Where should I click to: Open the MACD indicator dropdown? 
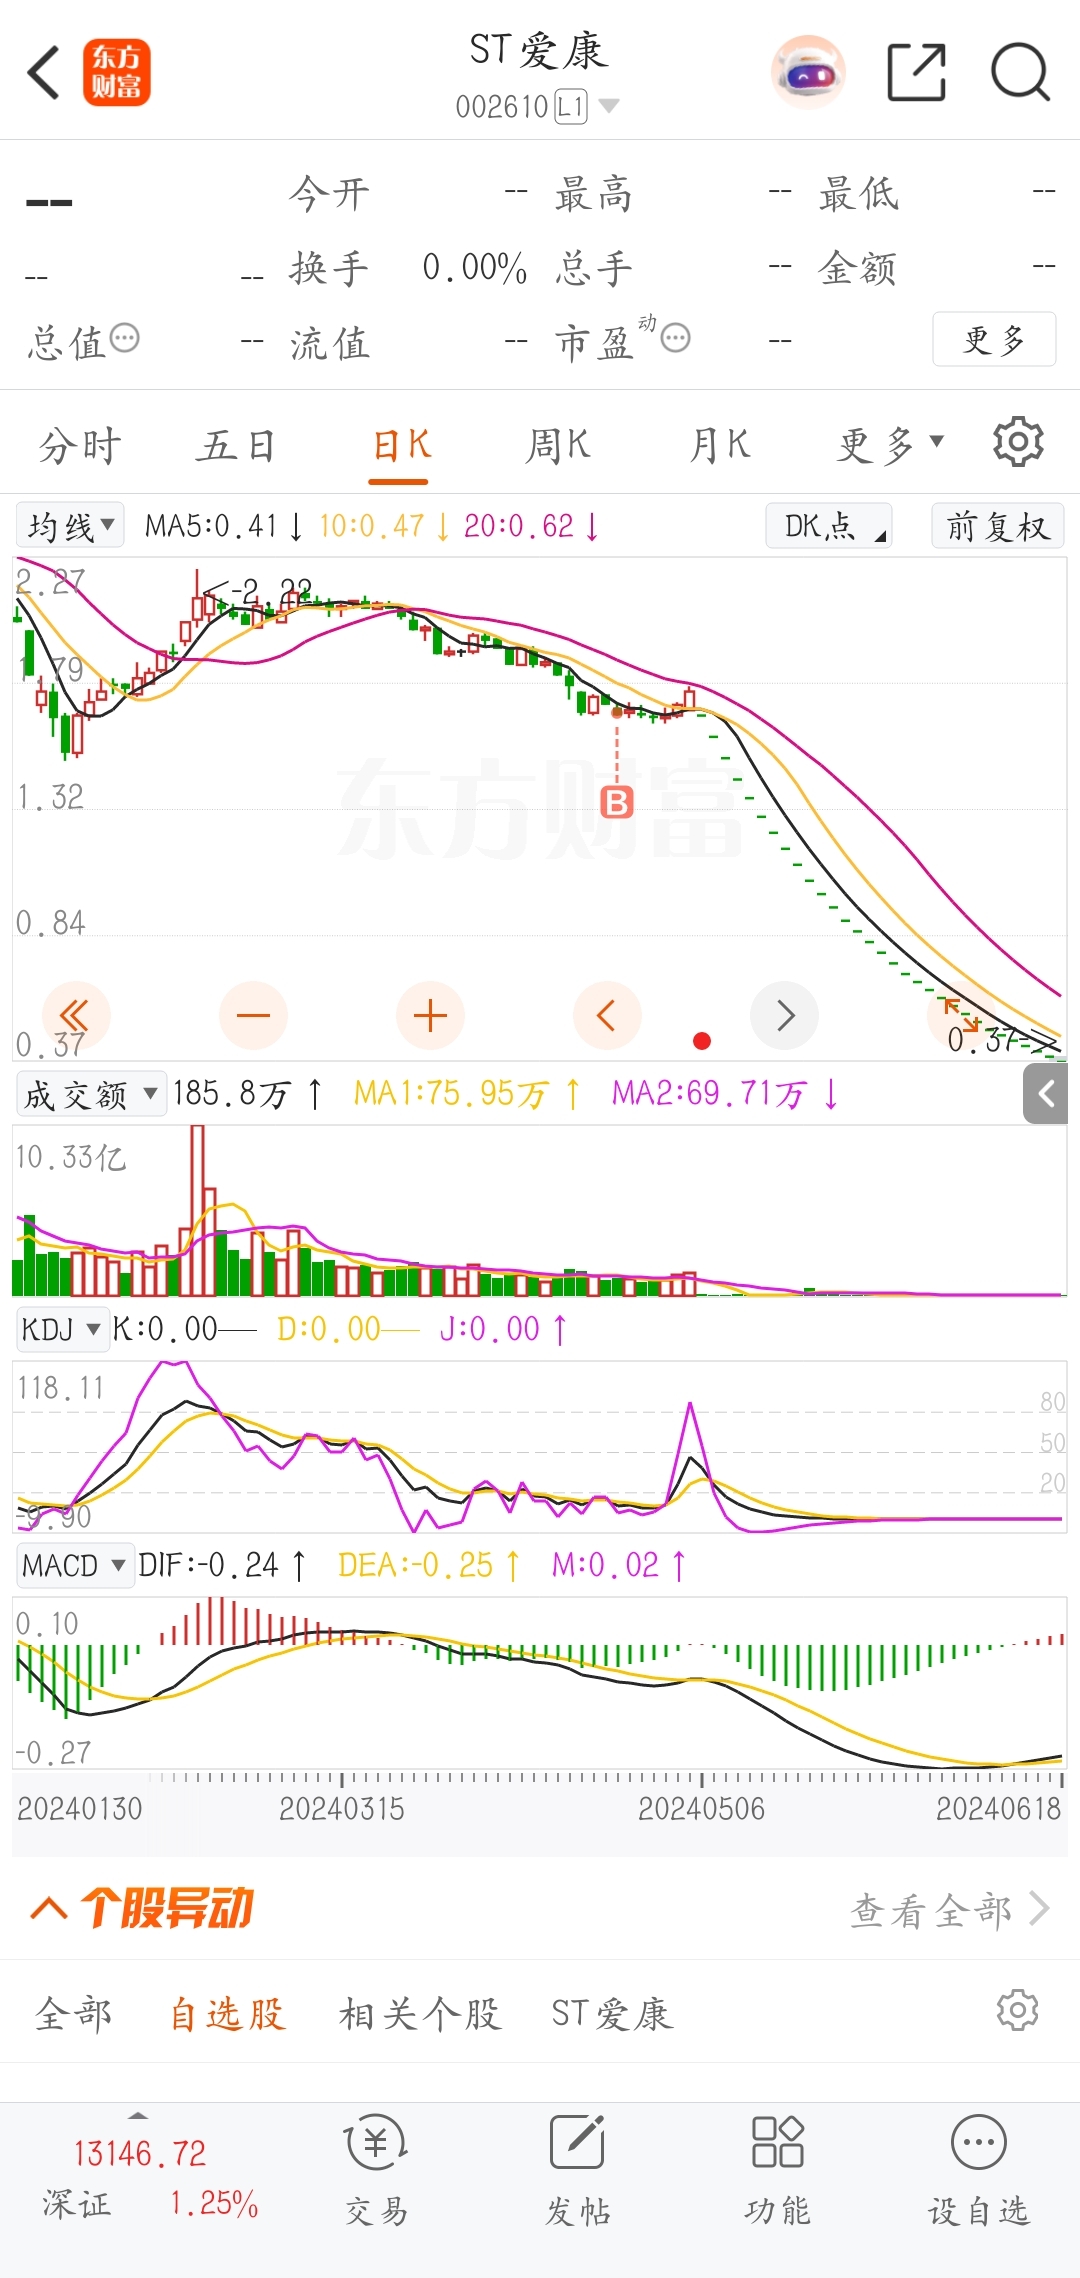point(75,1565)
